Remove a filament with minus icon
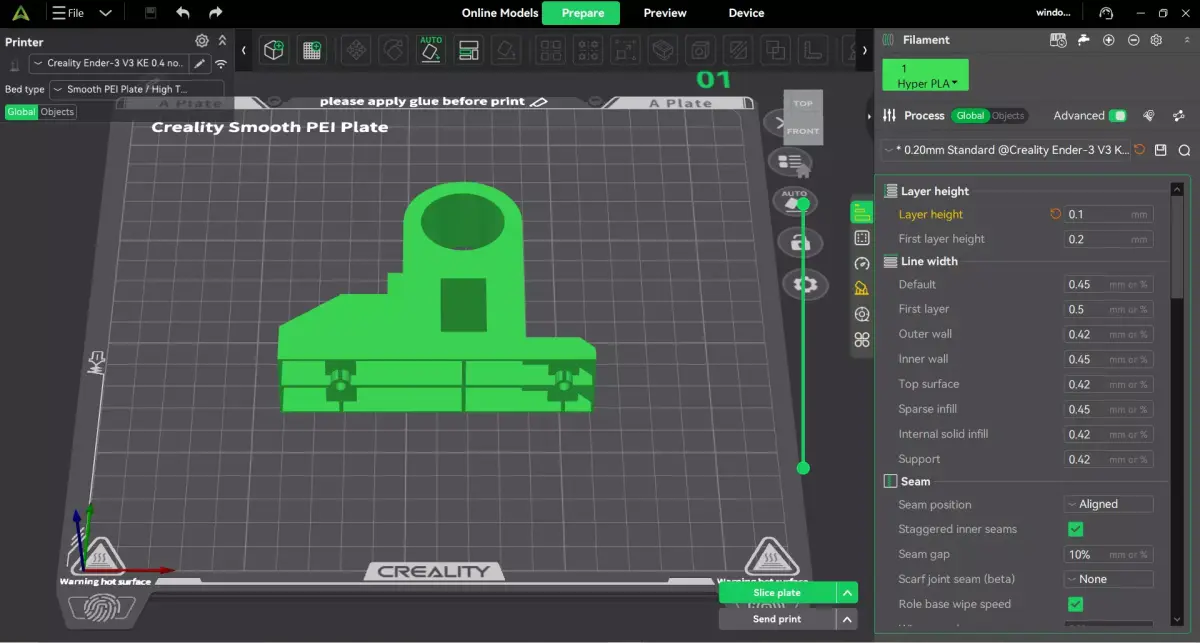The height and width of the screenshot is (643, 1200). pyautogui.click(x=1133, y=40)
